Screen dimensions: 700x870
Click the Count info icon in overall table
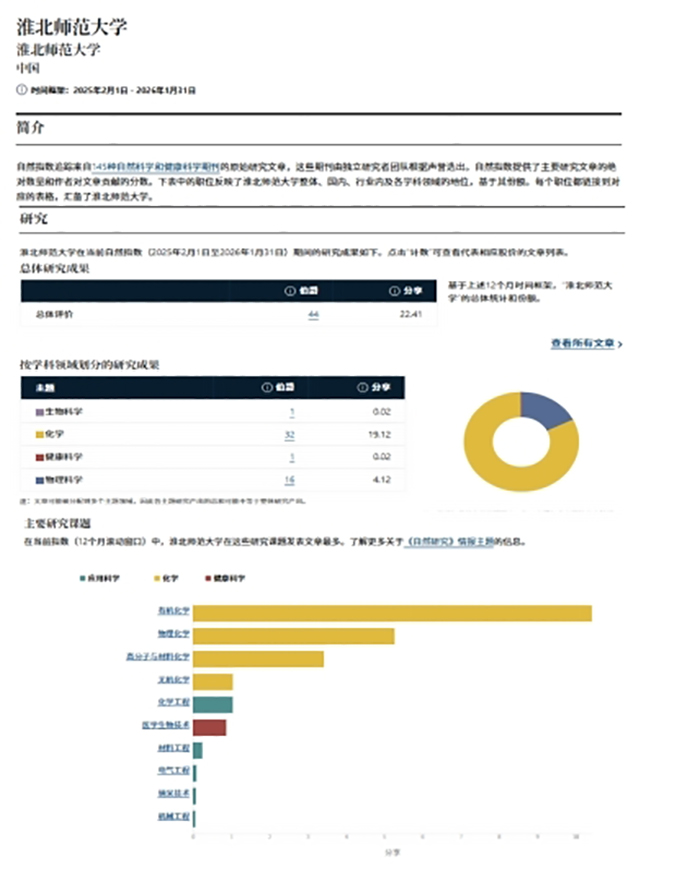pos(290,291)
